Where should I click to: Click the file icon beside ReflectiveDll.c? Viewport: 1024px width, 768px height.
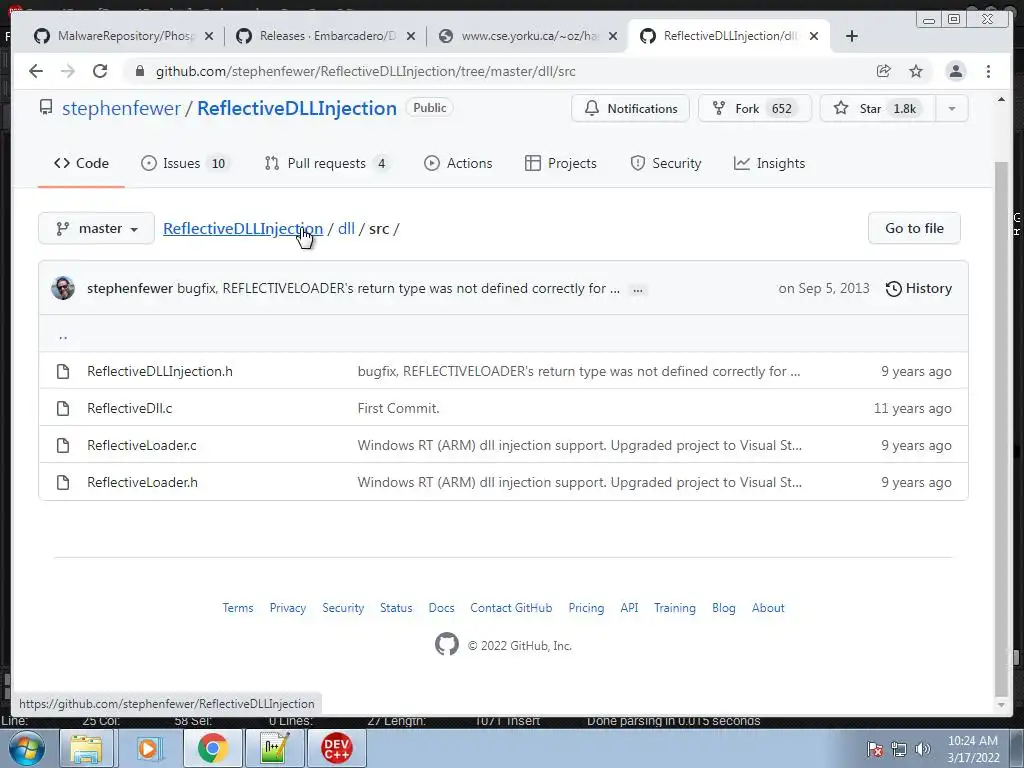click(63, 408)
